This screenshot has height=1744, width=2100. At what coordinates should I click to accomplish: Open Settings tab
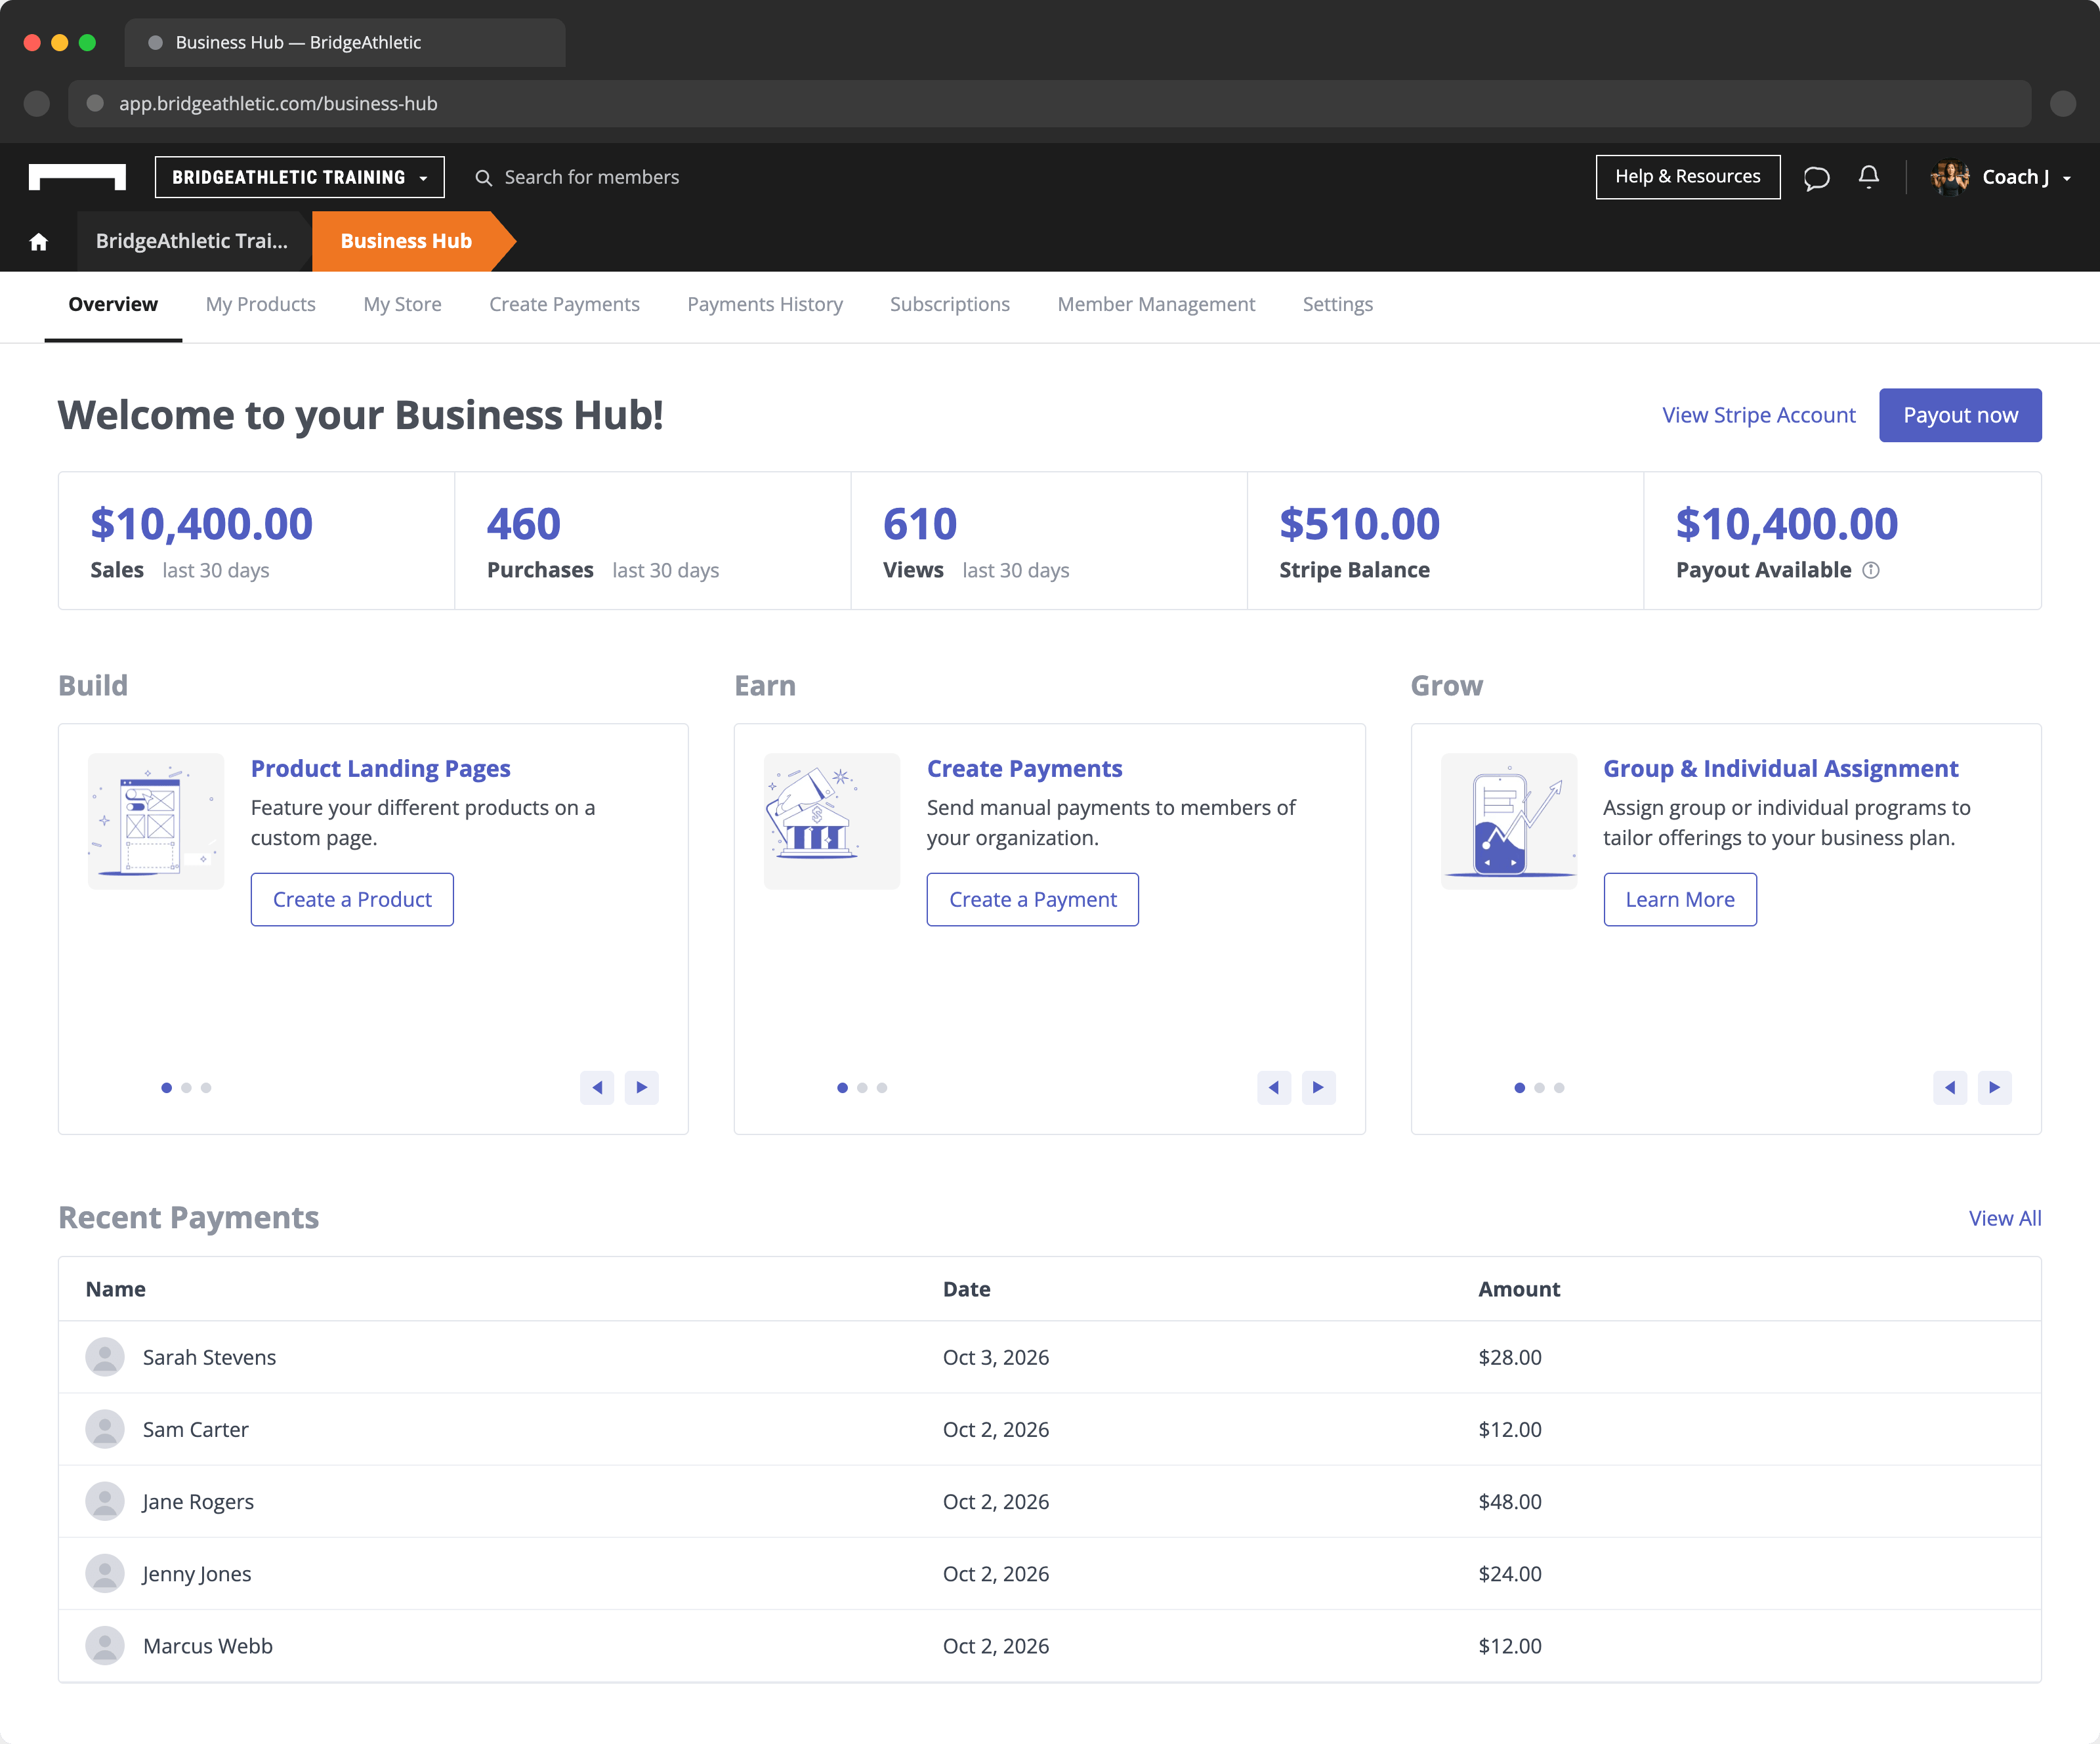tap(1338, 304)
